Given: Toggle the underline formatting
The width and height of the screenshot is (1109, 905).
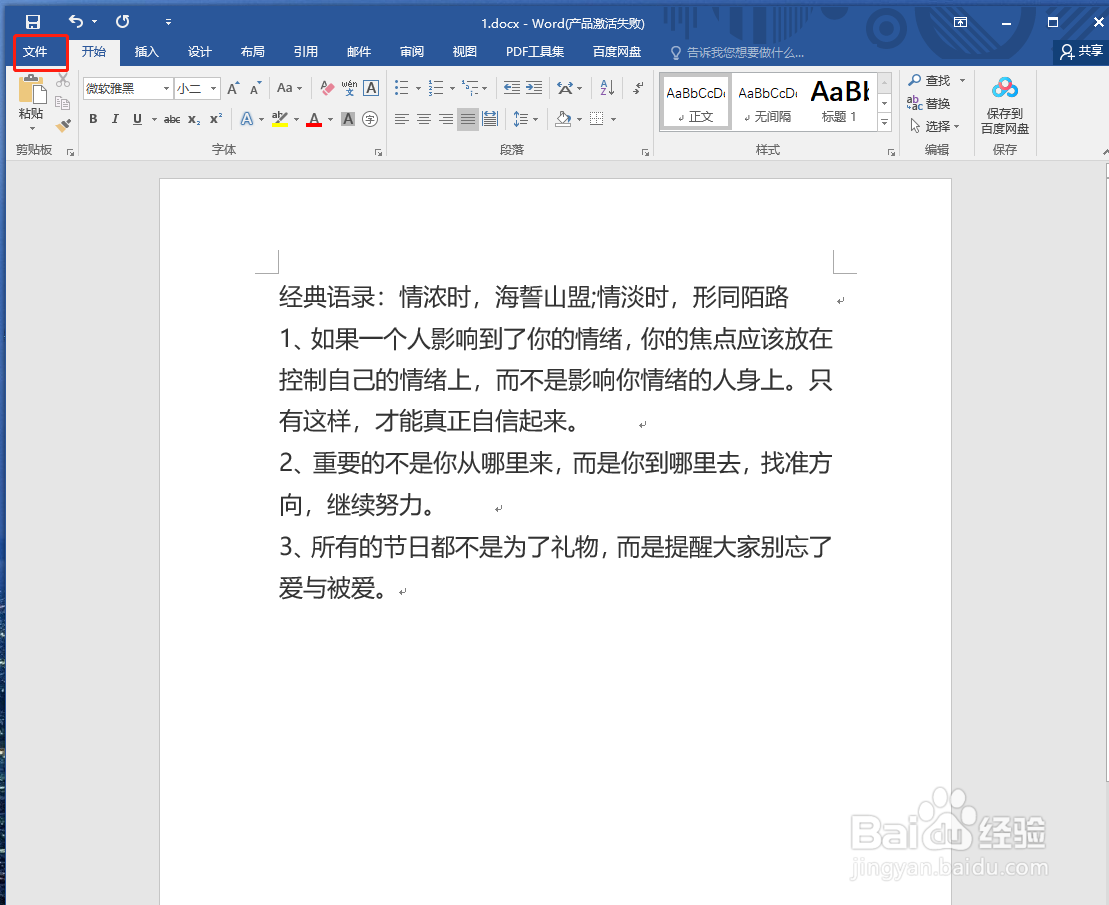Looking at the screenshot, I should [137, 119].
